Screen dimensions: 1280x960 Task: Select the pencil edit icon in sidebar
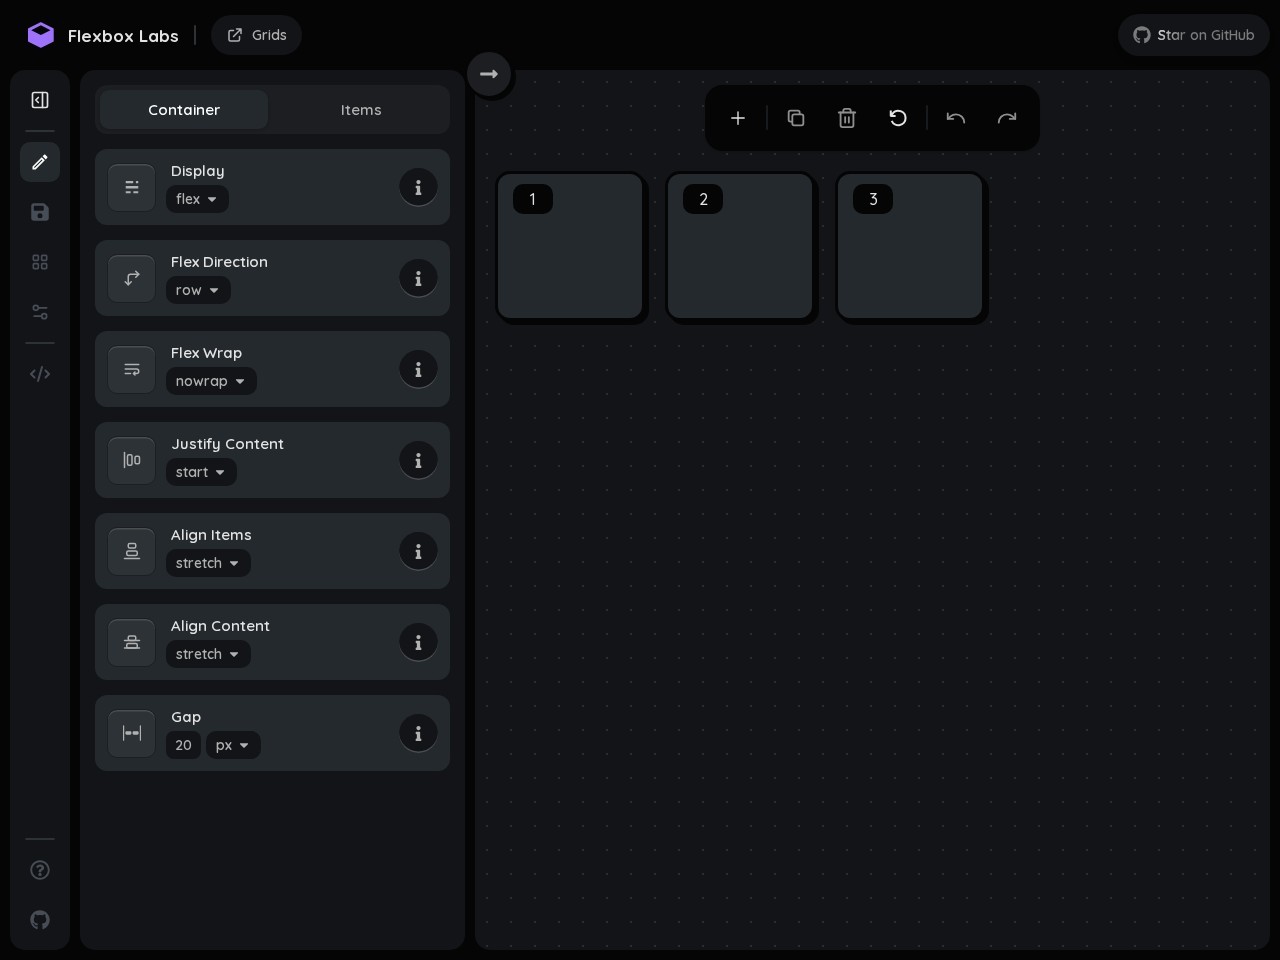pos(40,162)
